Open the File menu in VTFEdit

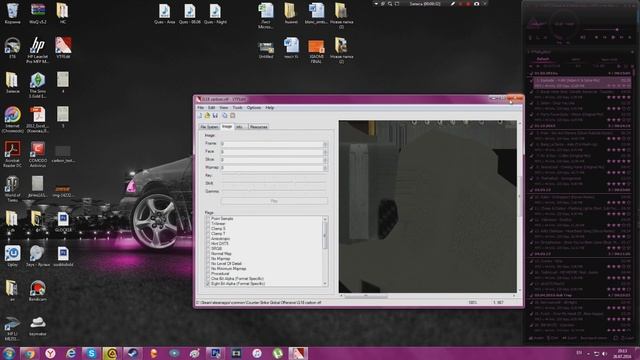200,108
